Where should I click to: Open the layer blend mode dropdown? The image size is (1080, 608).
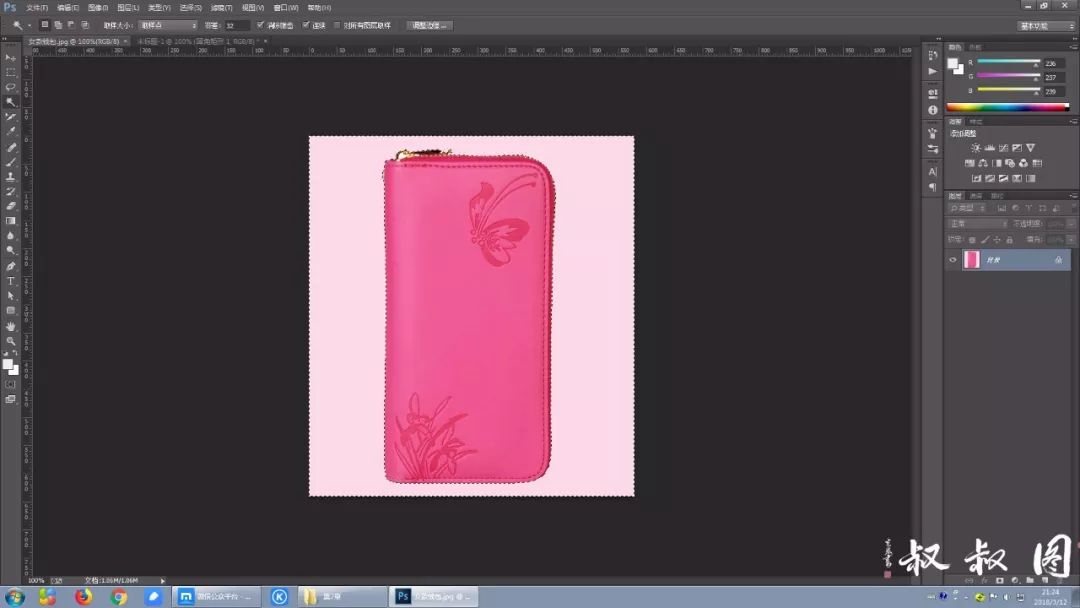(977, 224)
